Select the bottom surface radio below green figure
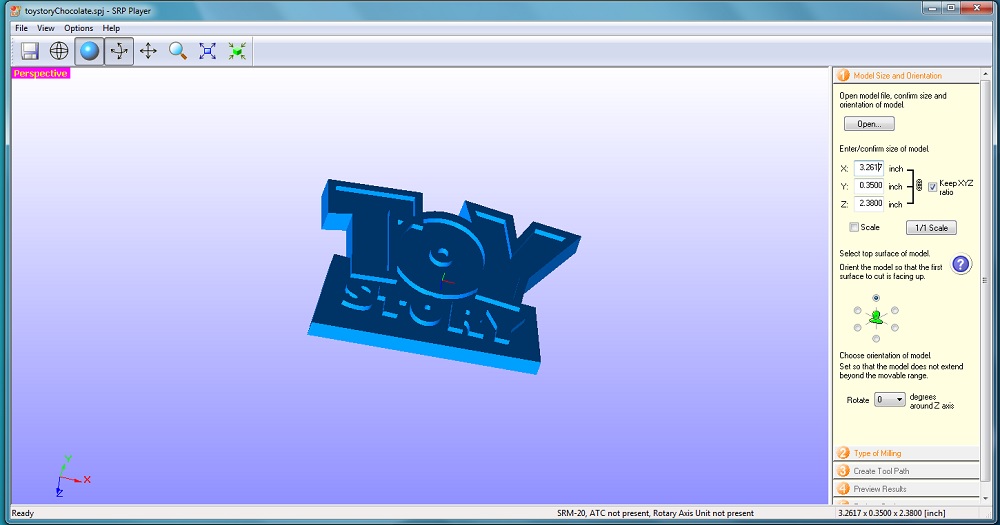 (x=876, y=339)
